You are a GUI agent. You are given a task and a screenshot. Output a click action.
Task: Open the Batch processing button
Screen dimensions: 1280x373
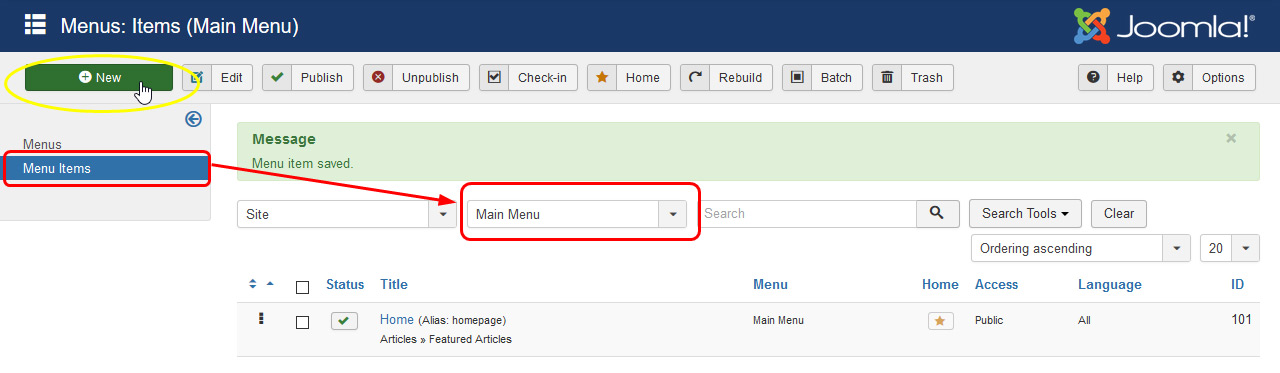point(822,77)
